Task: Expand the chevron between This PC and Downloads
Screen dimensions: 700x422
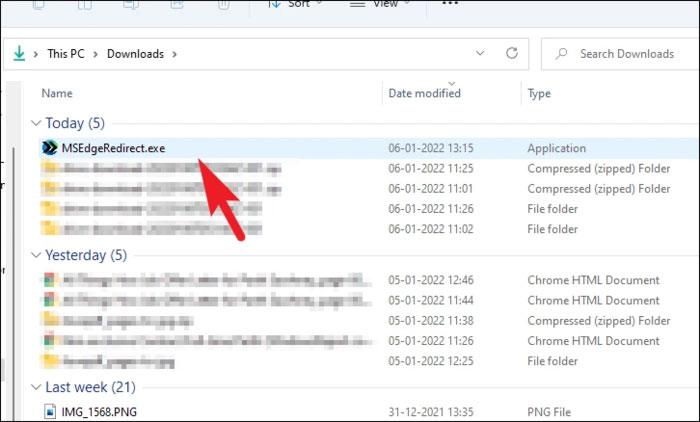Action: [x=98, y=54]
